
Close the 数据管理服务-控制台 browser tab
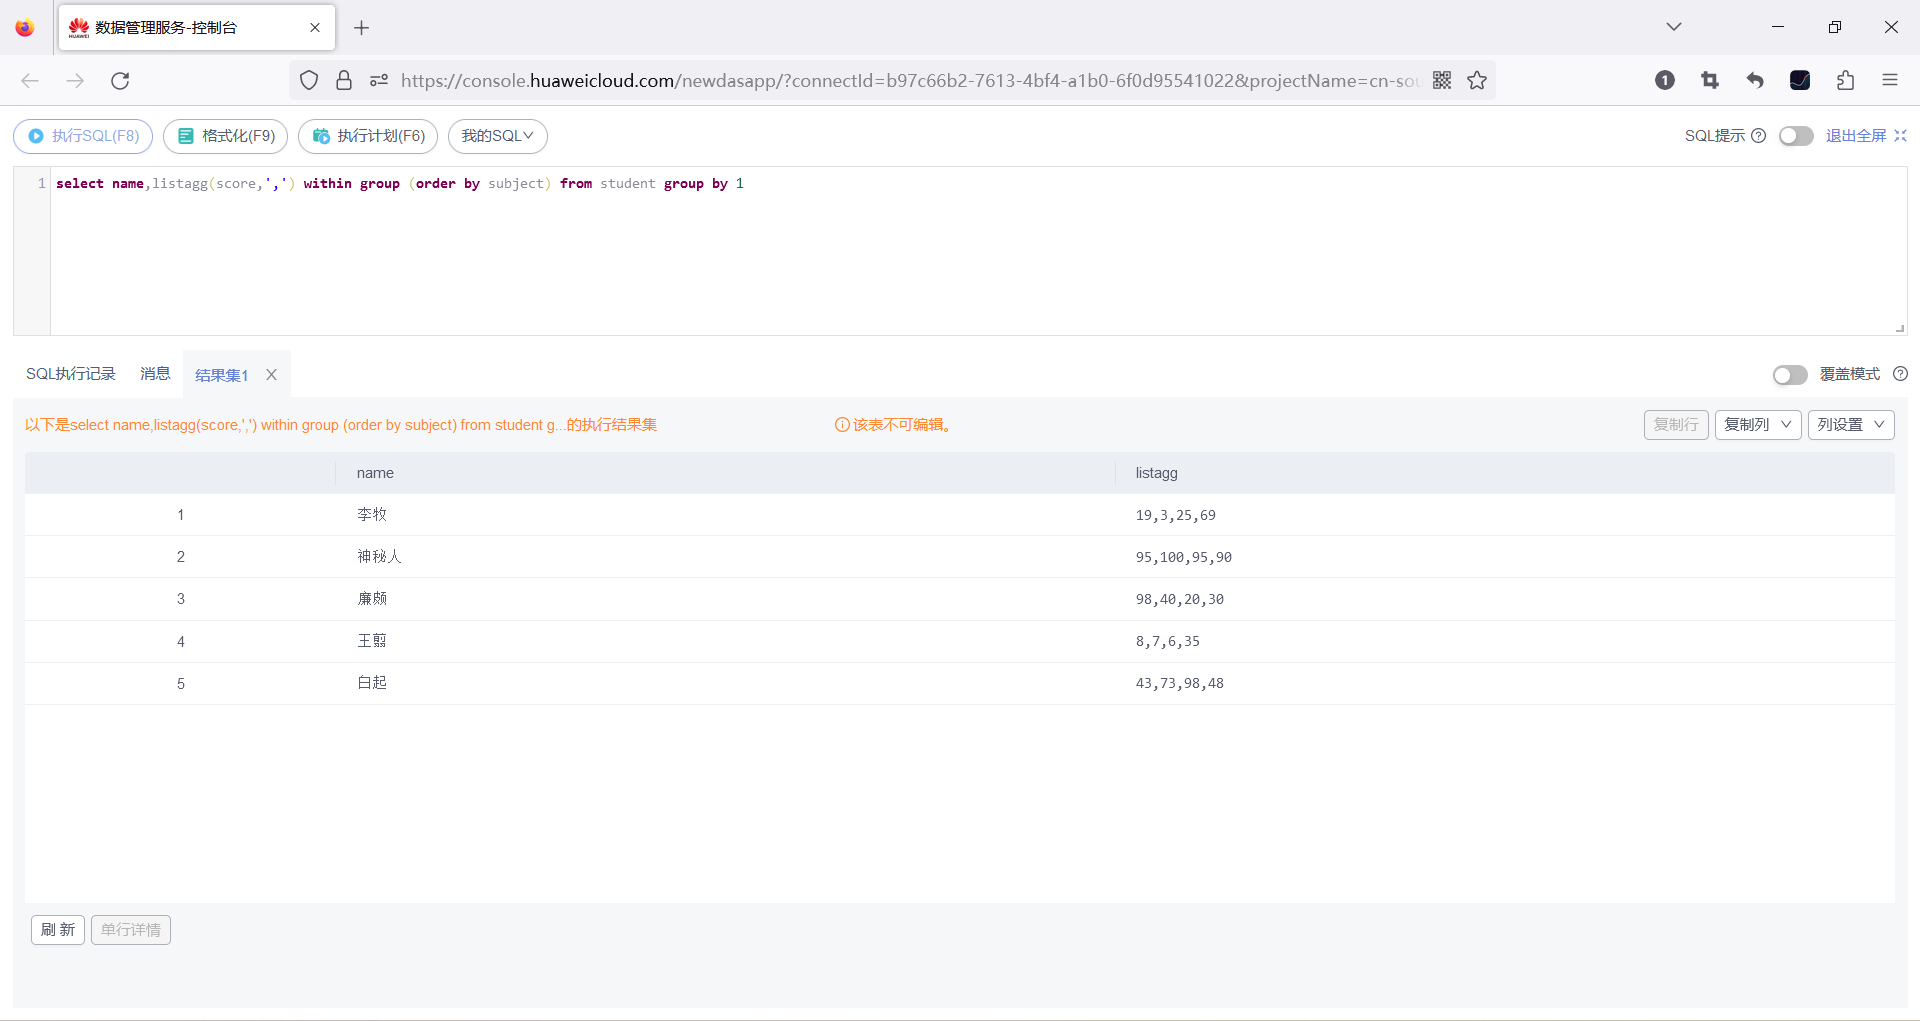pyautogui.click(x=315, y=28)
